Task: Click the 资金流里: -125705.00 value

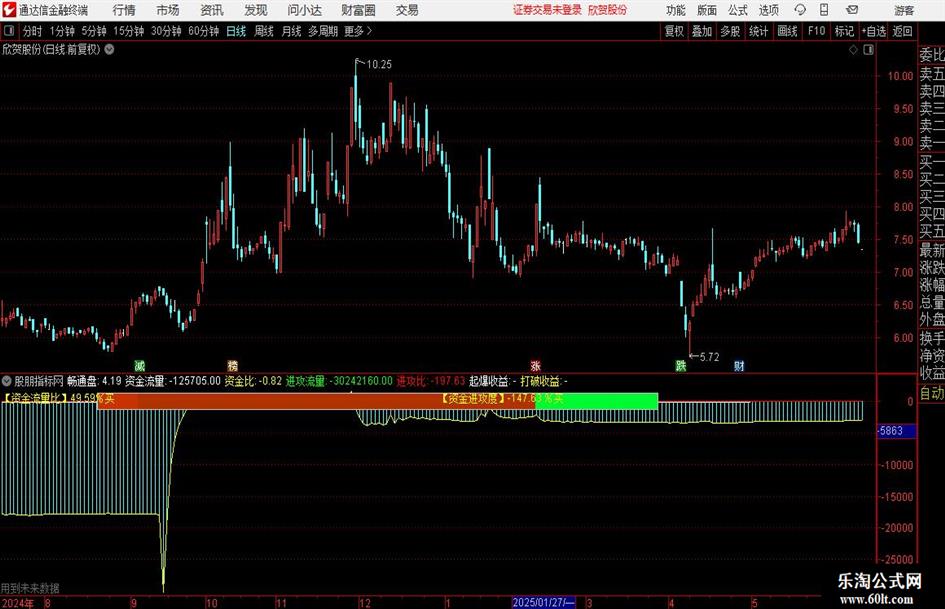Action: tap(173, 381)
